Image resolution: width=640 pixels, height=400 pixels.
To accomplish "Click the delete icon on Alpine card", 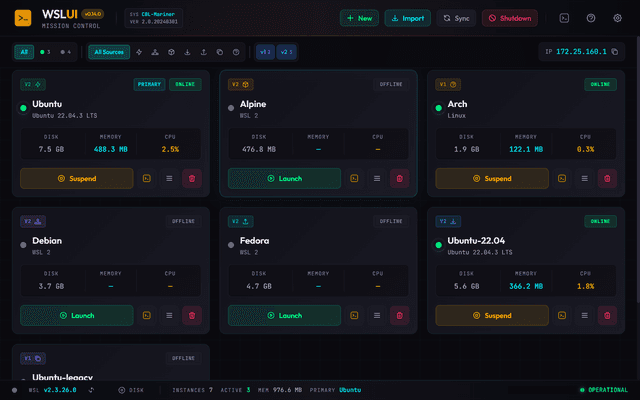I will pyautogui.click(x=400, y=178).
